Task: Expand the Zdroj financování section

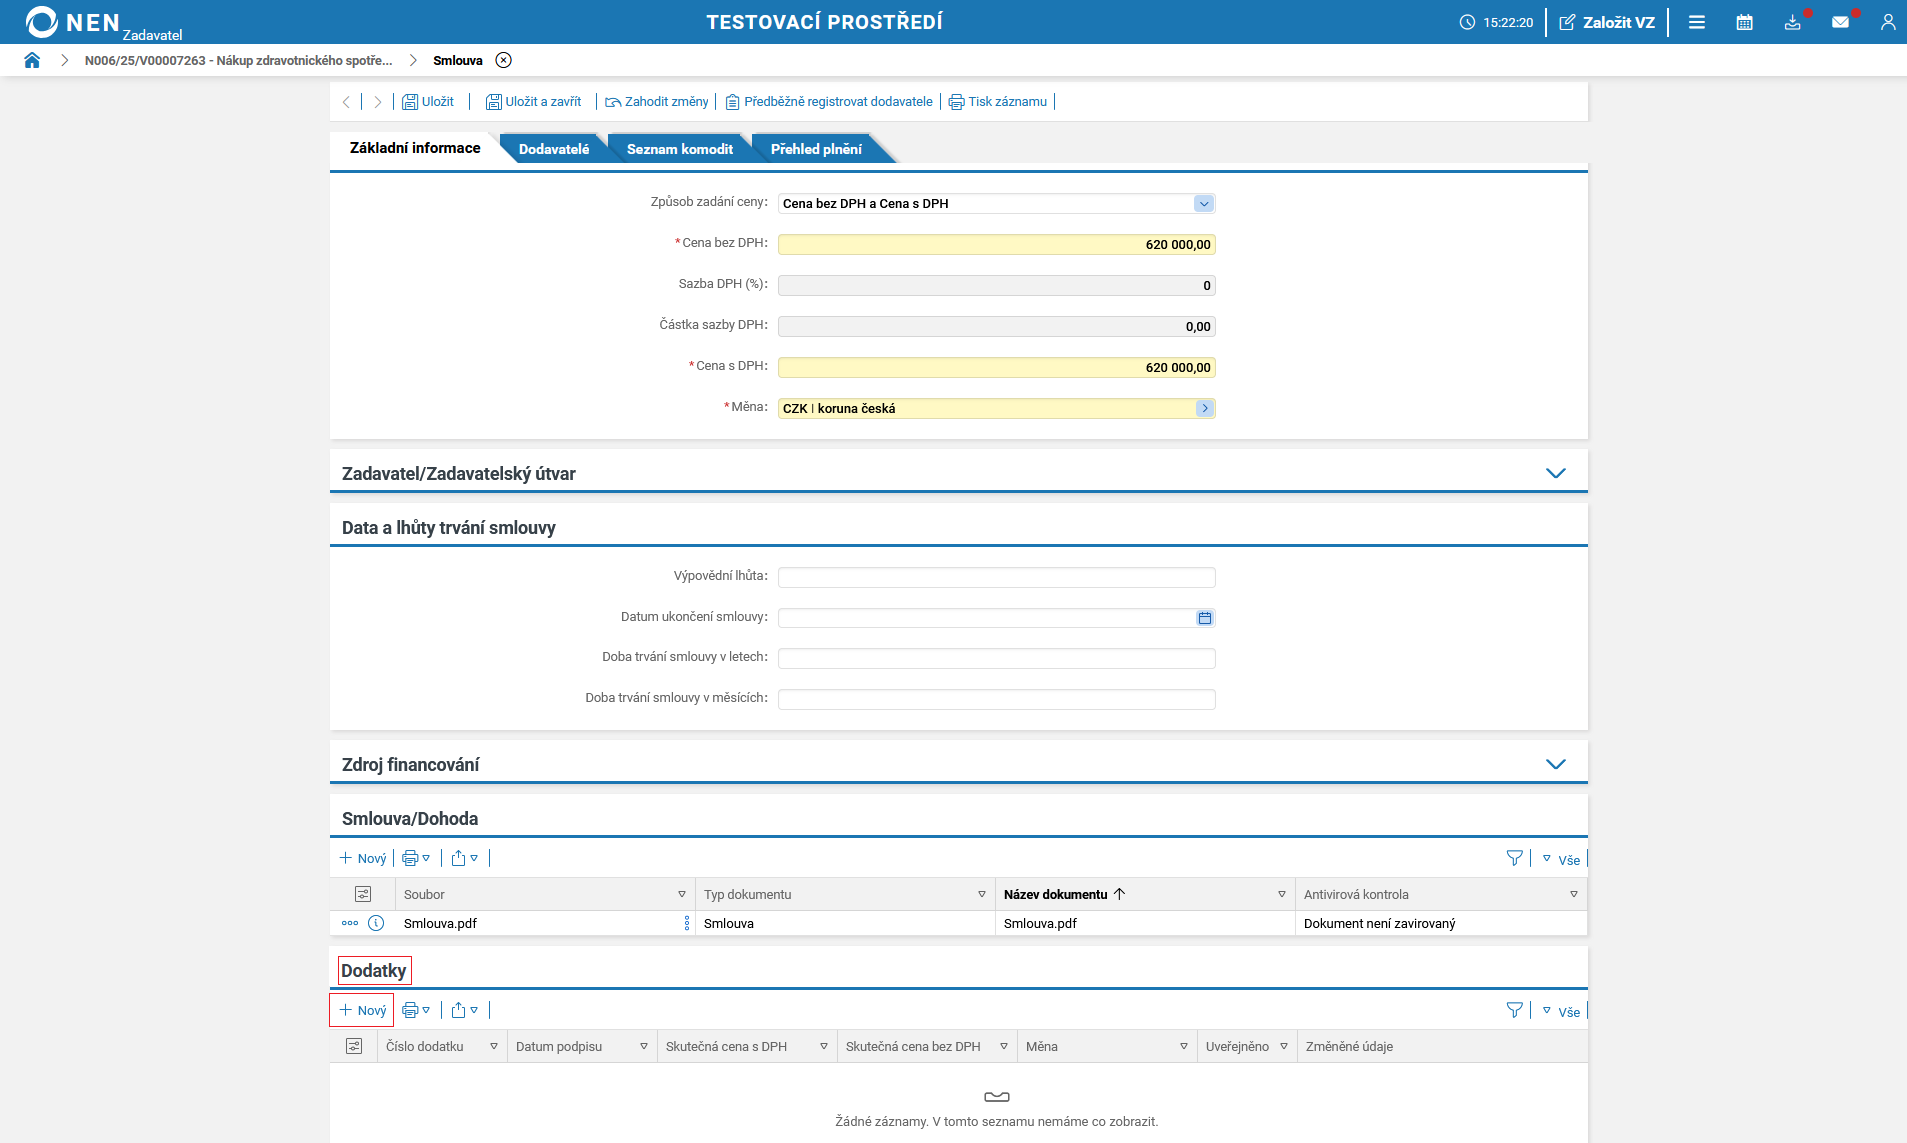Action: (1555, 764)
